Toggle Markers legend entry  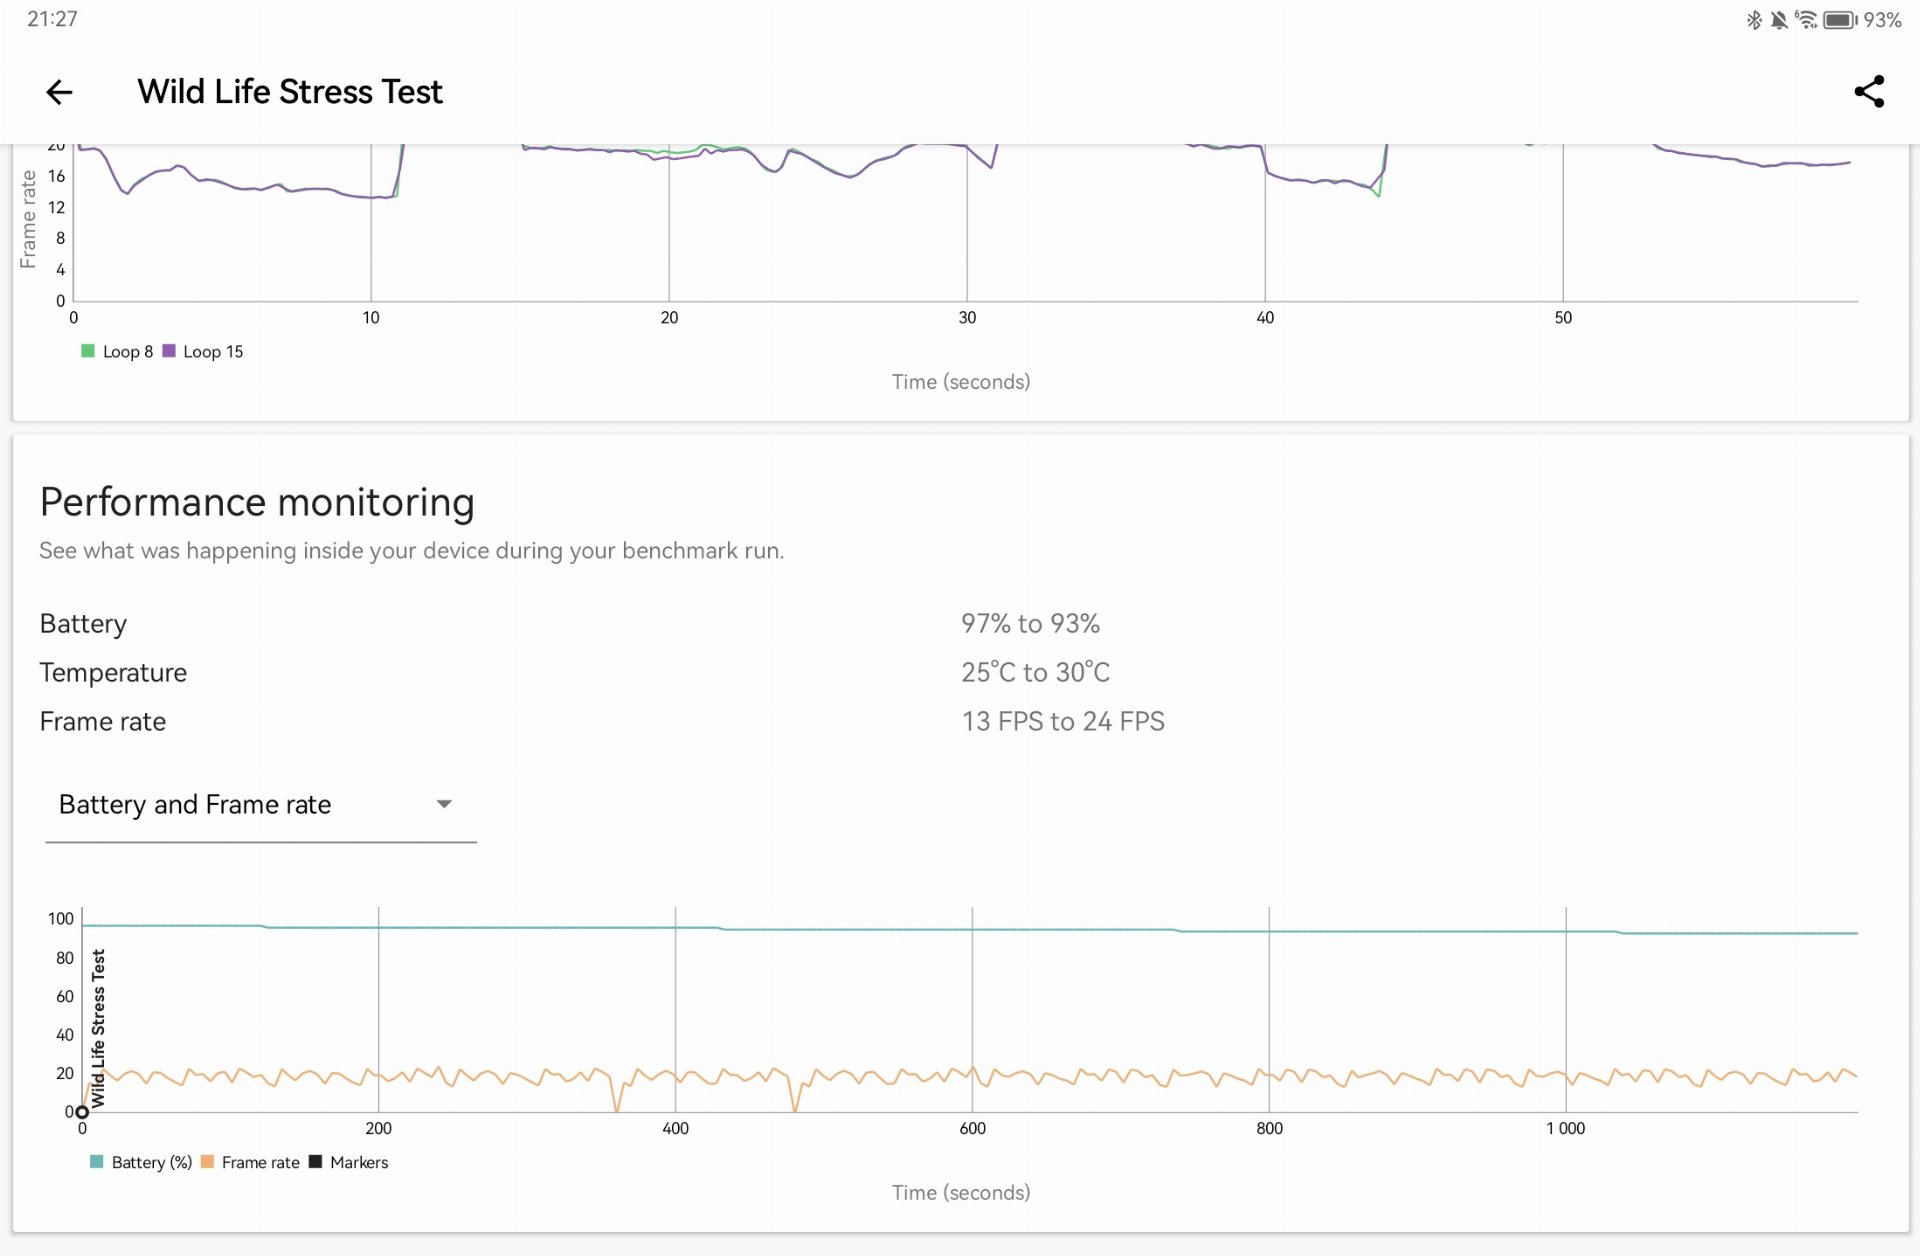pyautogui.click(x=348, y=1162)
